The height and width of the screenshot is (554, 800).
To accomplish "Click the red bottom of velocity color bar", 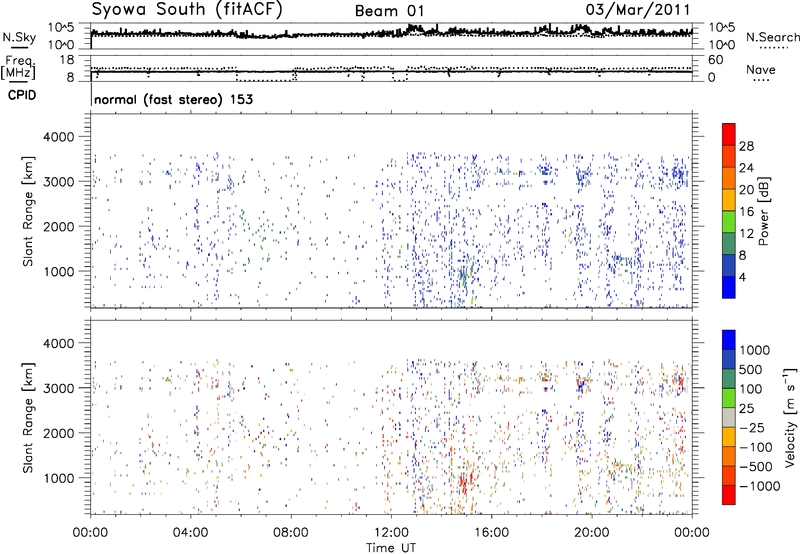I will tap(729, 495).
